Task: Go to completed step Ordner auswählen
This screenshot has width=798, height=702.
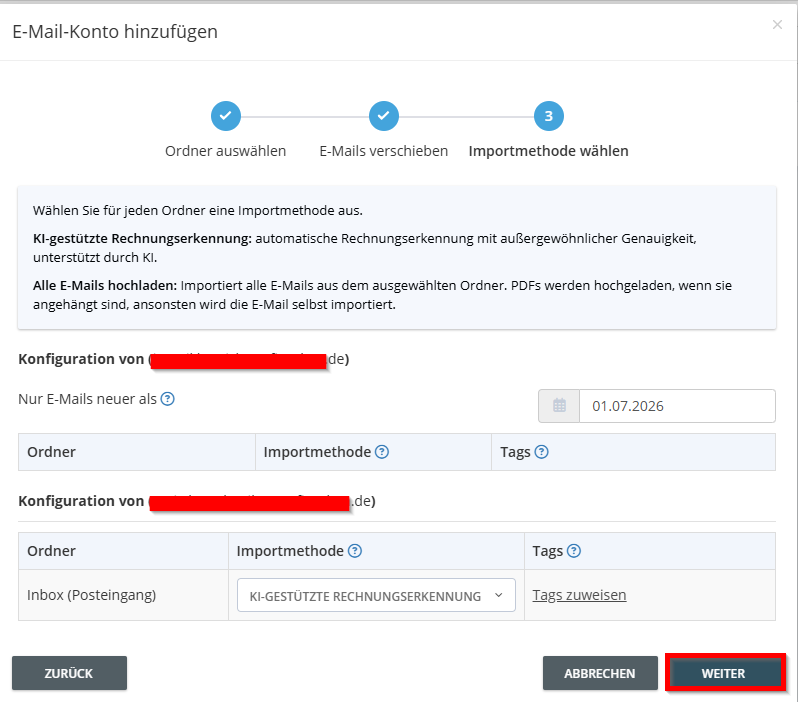Action: pos(225,116)
